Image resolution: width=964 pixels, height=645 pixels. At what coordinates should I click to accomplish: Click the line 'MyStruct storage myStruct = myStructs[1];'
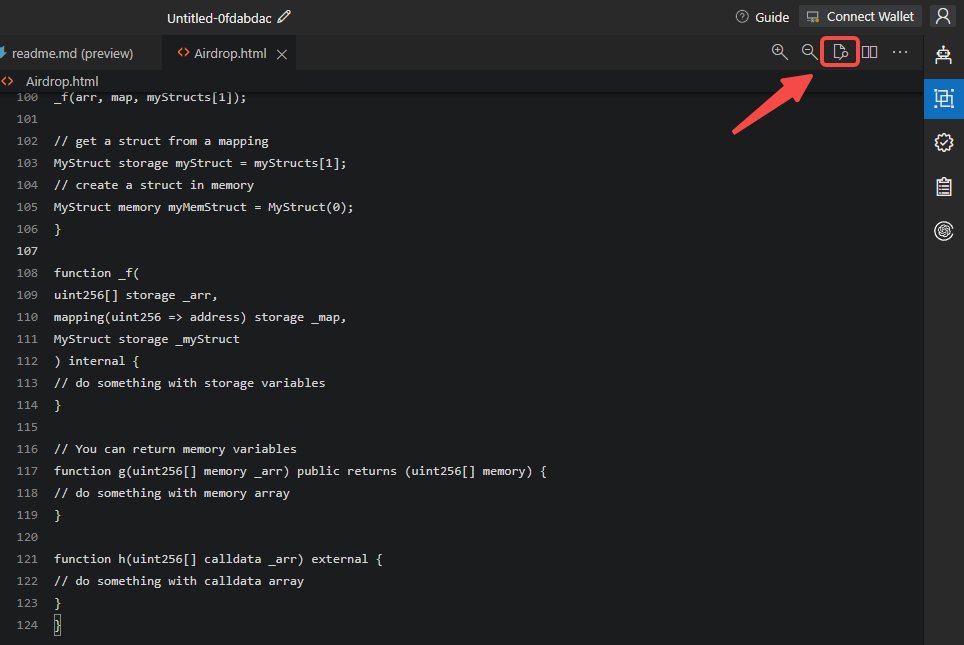[x=200, y=163]
